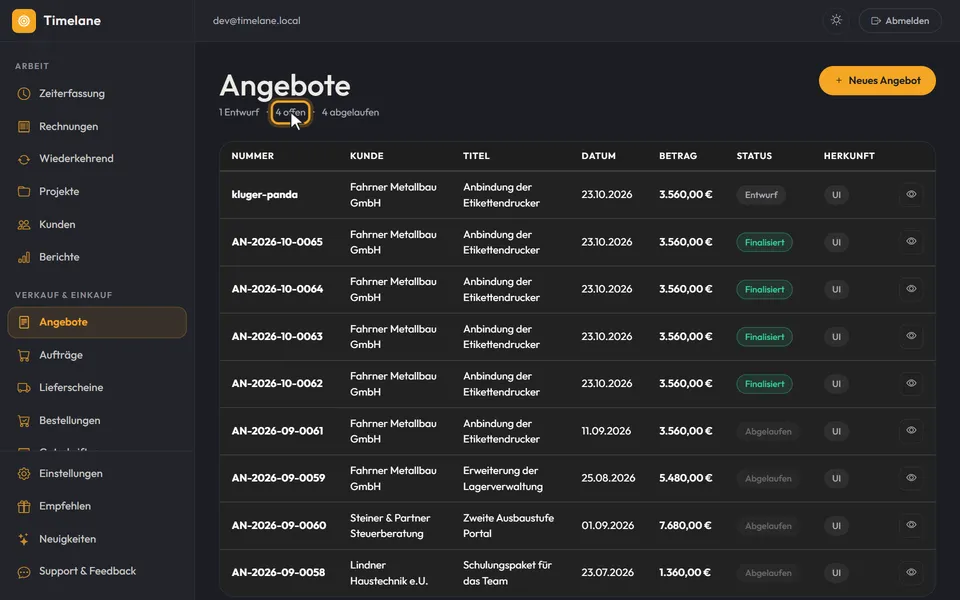View offer kluger-panda via eye icon

click(x=911, y=195)
